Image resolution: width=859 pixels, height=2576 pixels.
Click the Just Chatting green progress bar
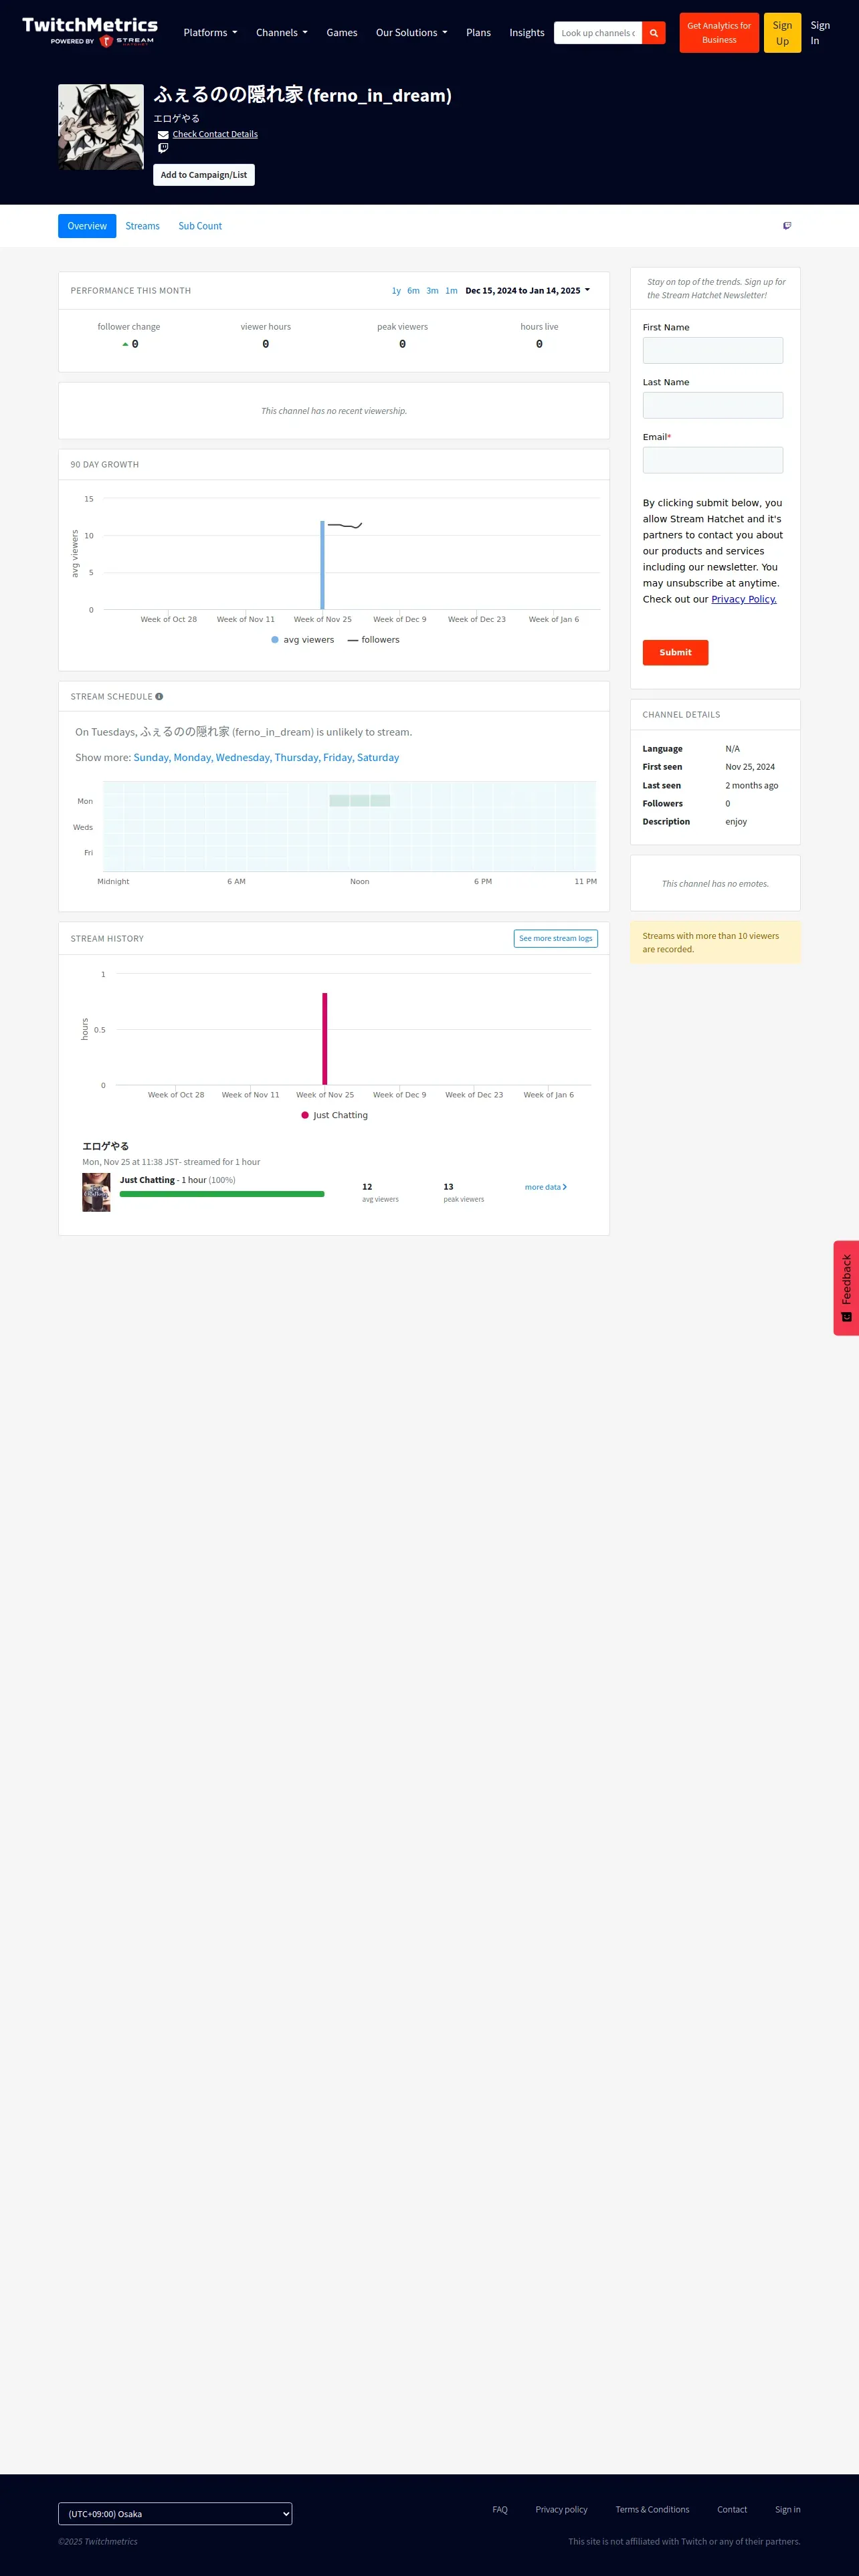coord(222,1194)
